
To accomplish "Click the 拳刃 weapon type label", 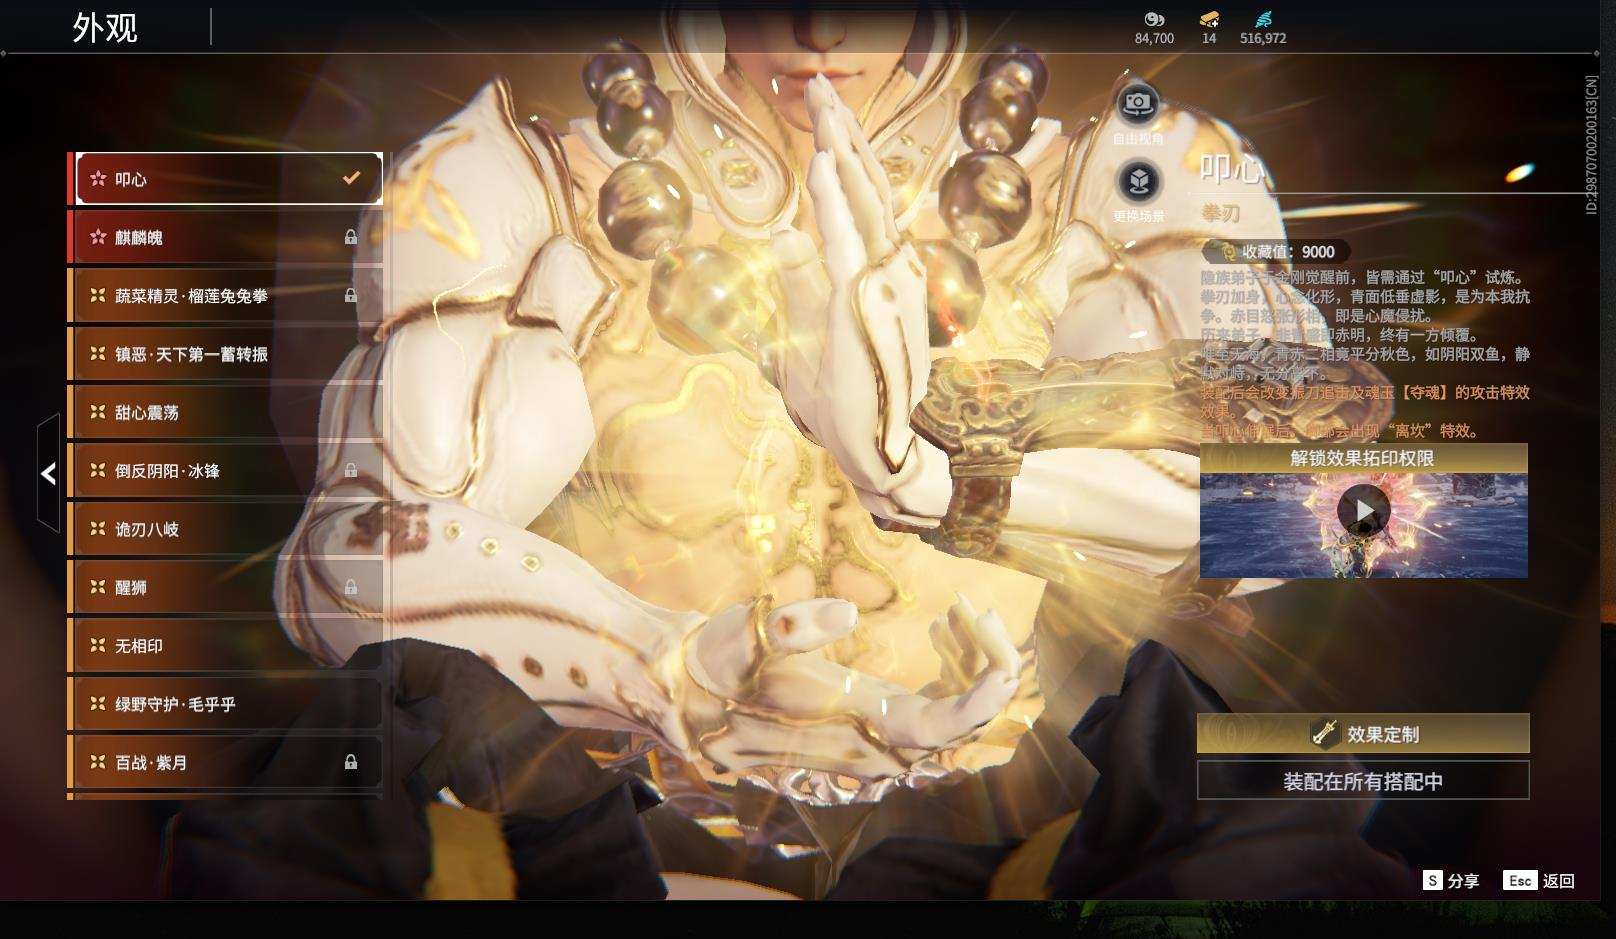I will coord(1221,213).
